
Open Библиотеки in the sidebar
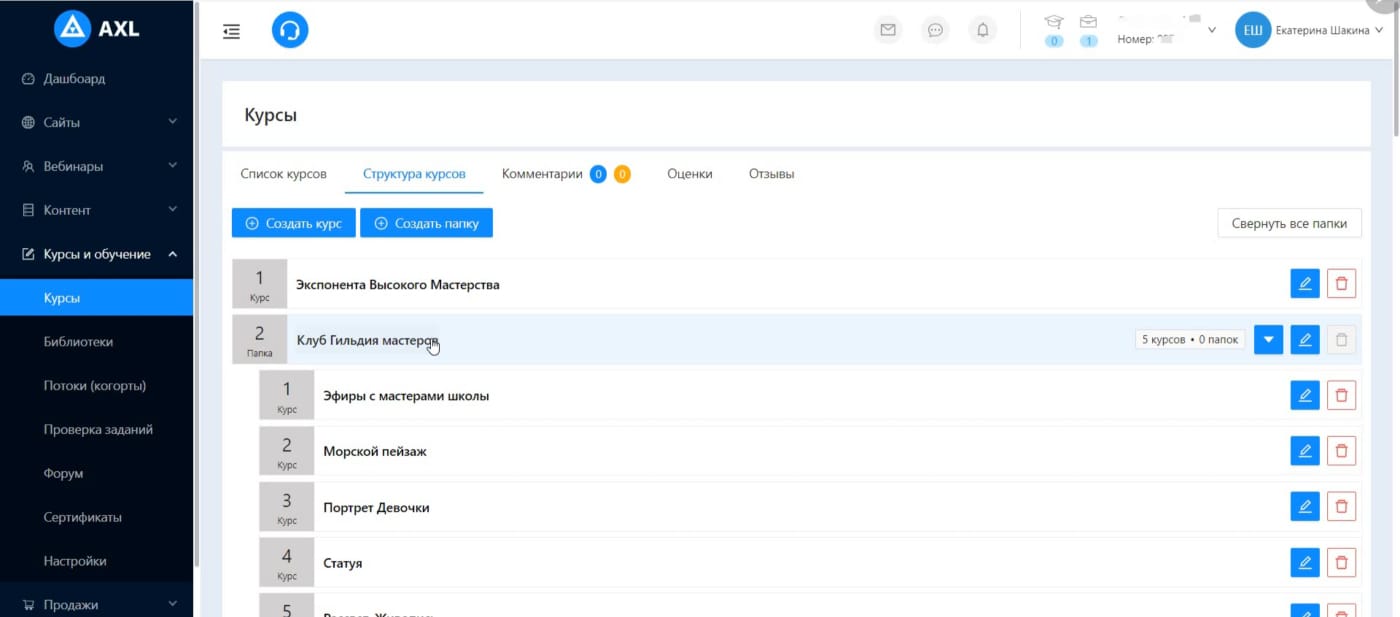pos(78,342)
